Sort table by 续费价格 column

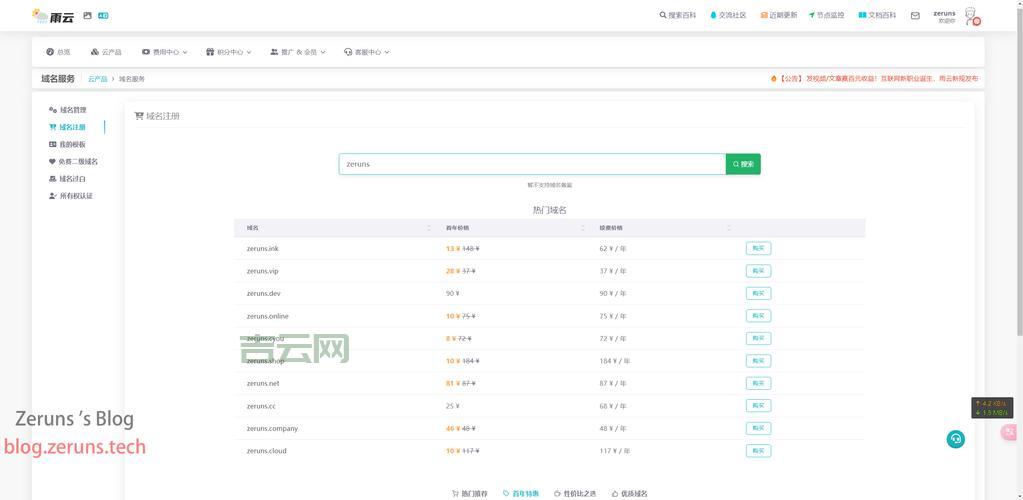point(728,228)
